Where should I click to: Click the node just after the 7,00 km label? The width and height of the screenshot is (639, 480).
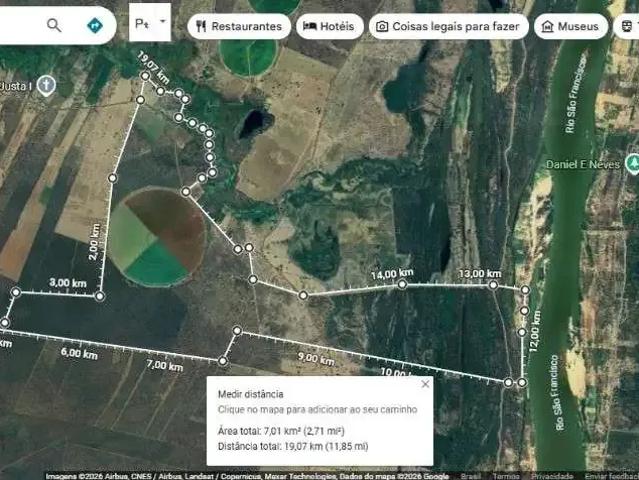[x=223, y=361]
